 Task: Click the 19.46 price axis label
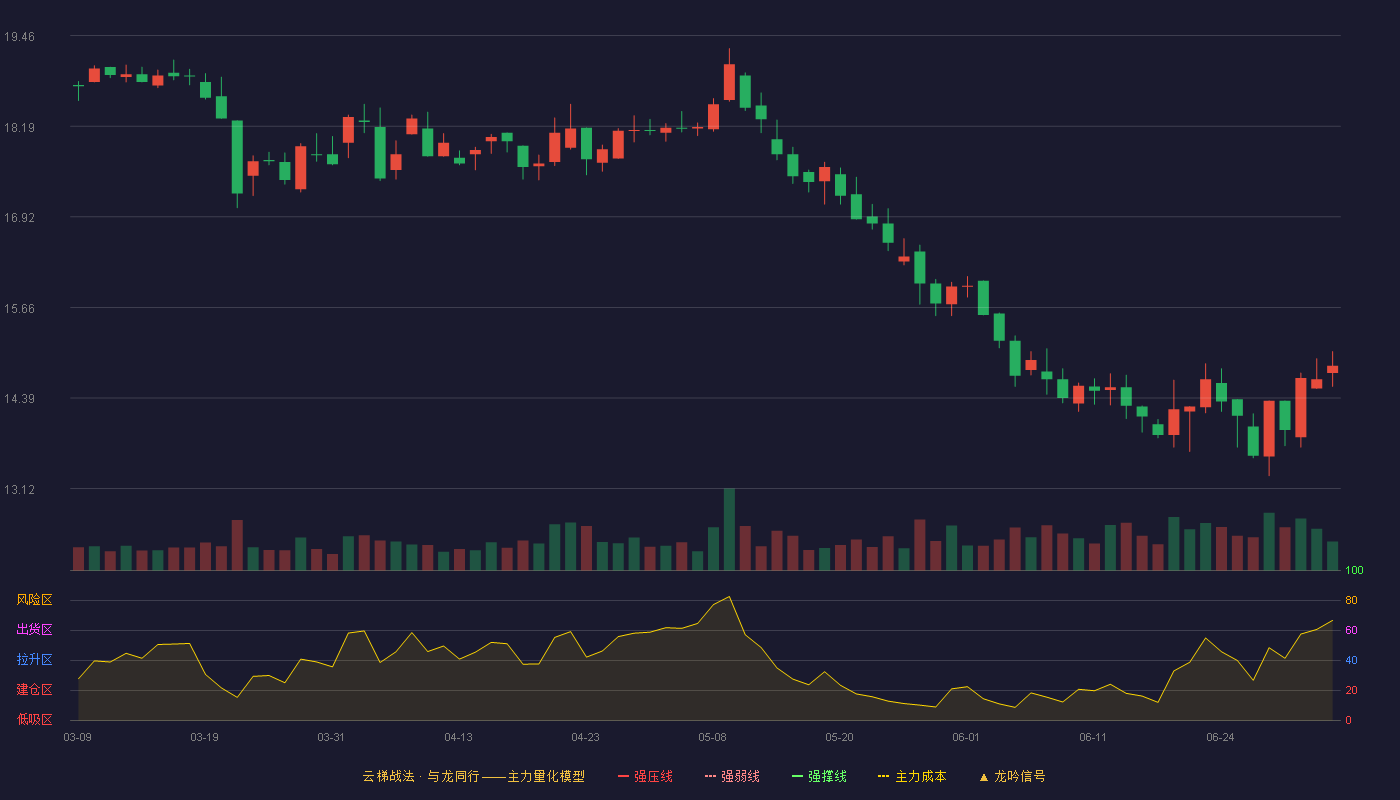click(19, 37)
